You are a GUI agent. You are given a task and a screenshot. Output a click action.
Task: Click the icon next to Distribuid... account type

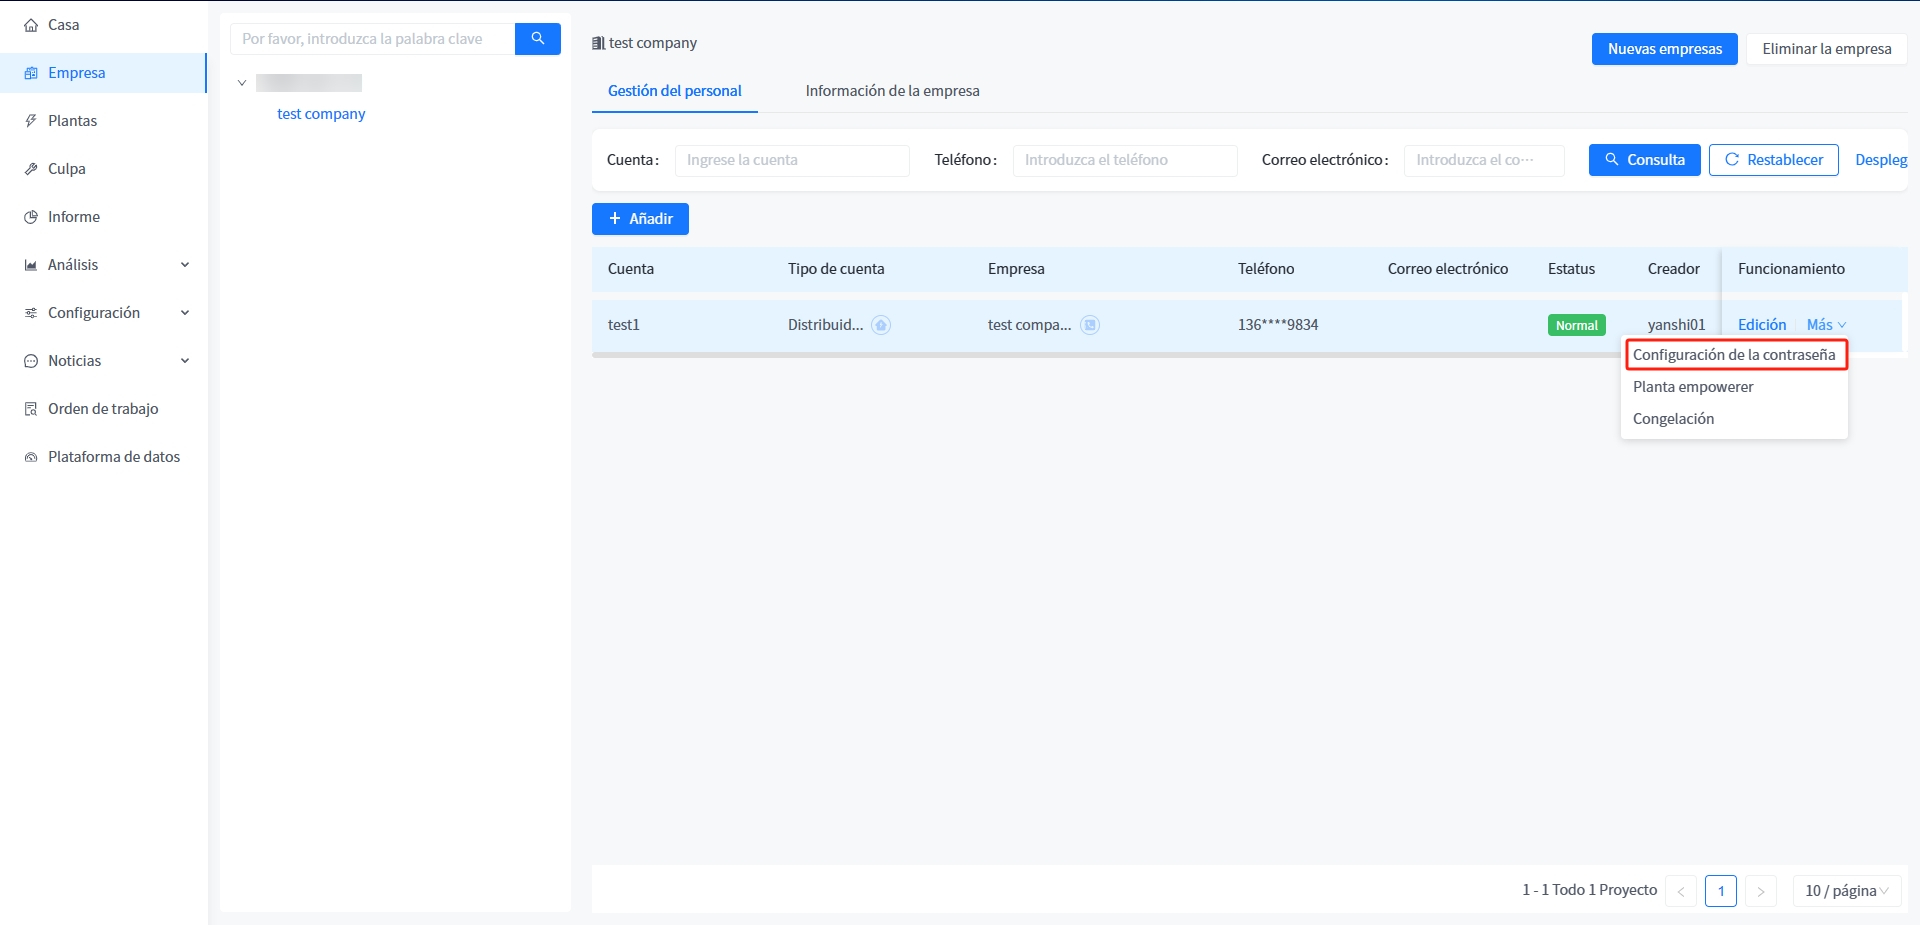click(x=881, y=325)
